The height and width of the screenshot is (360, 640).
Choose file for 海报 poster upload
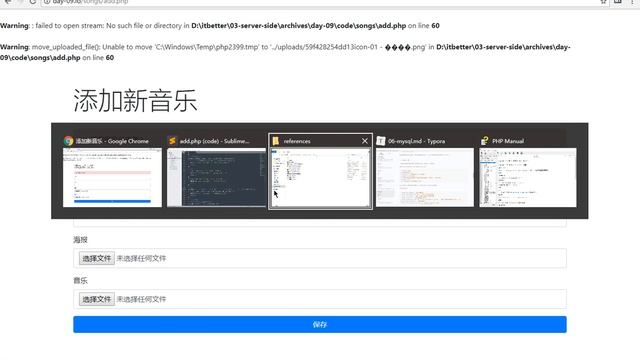[x=97, y=258]
